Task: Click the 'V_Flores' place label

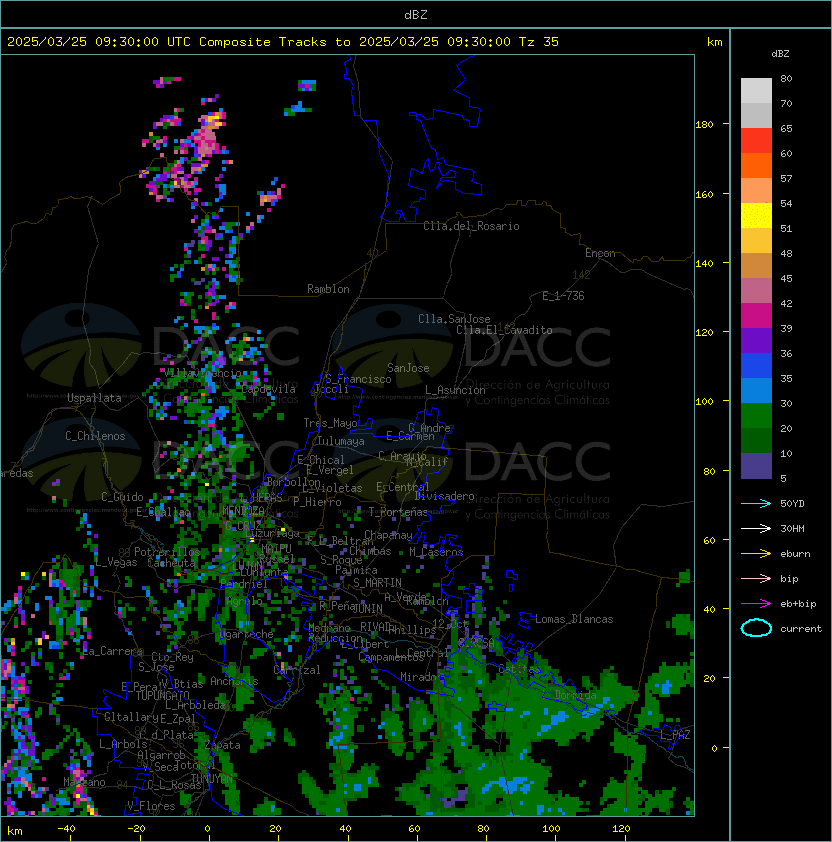Action: 151,806
